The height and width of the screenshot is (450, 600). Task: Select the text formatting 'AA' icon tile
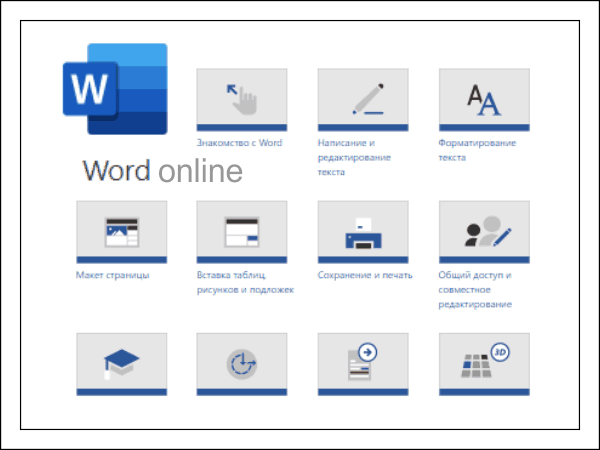click(484, 99)
